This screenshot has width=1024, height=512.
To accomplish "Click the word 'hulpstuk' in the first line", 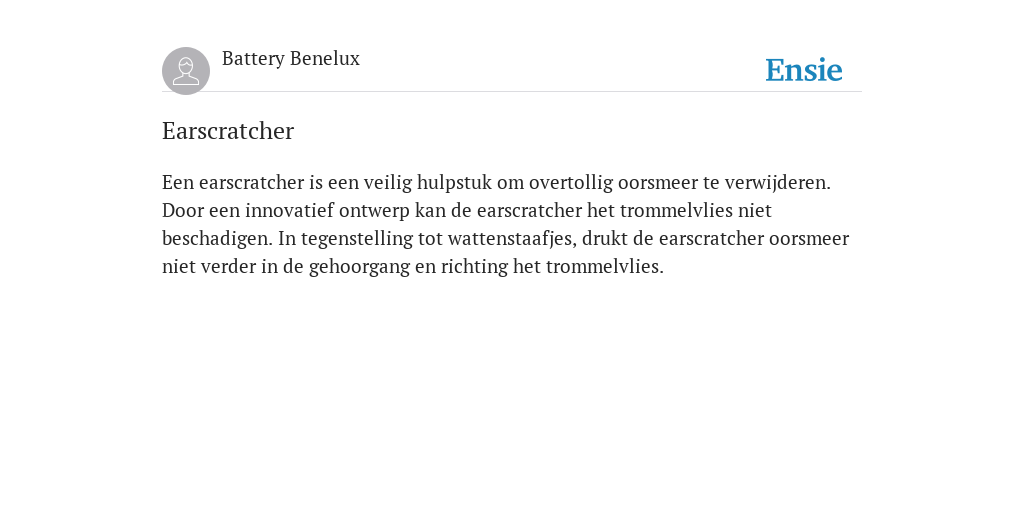I will 454,183.
